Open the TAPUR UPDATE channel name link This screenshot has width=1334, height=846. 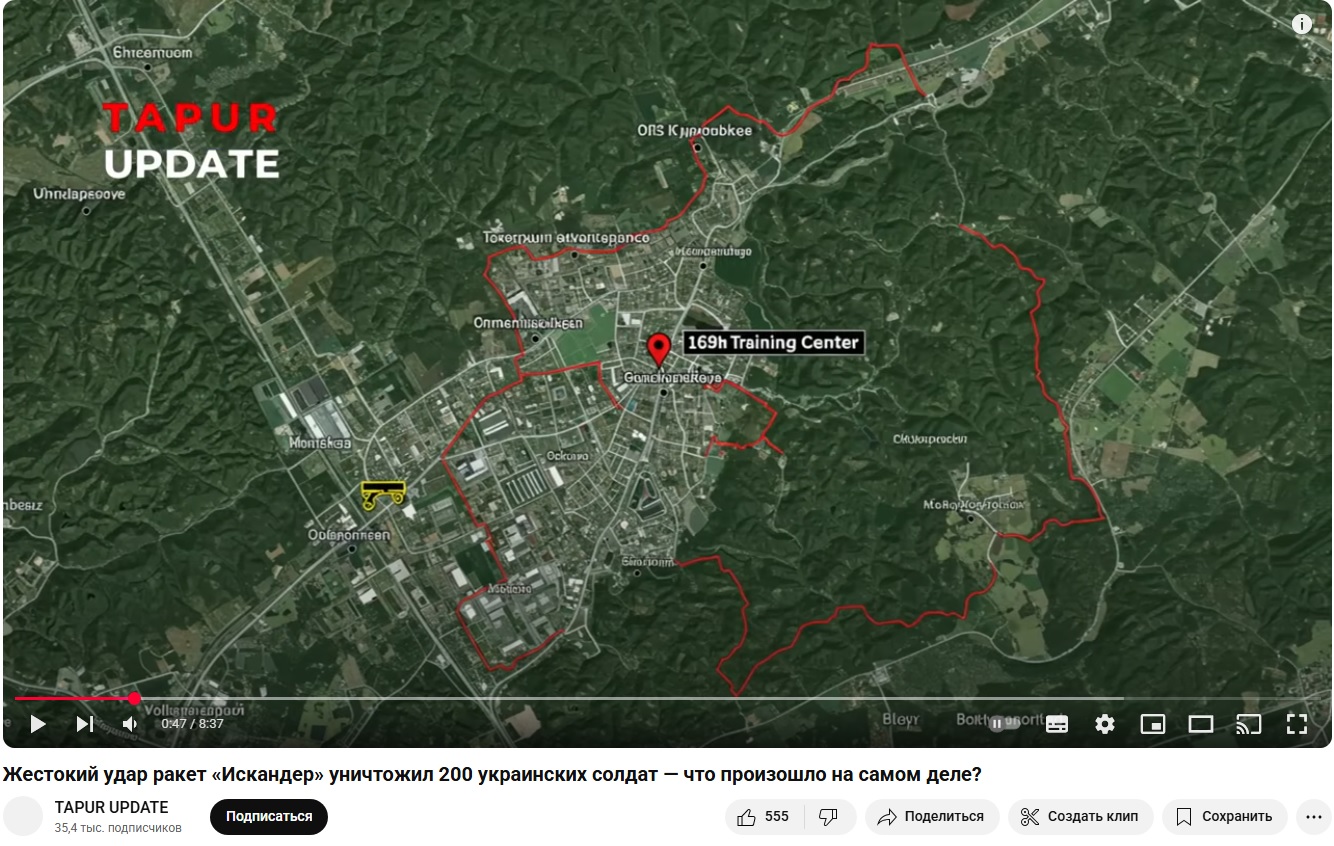click(111, 807)
